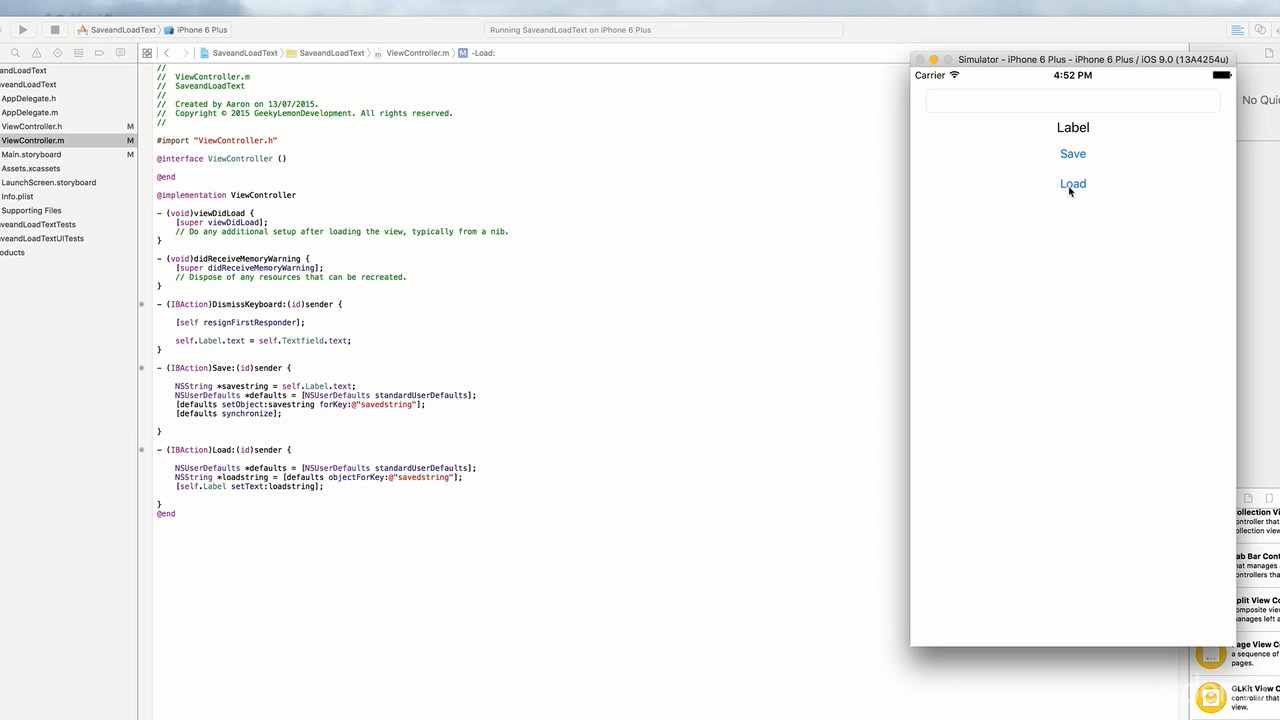Click the NSString *loadstring line
This screenshot has width=1280, height=720.
pyautogui.click(x=319, y=478)
